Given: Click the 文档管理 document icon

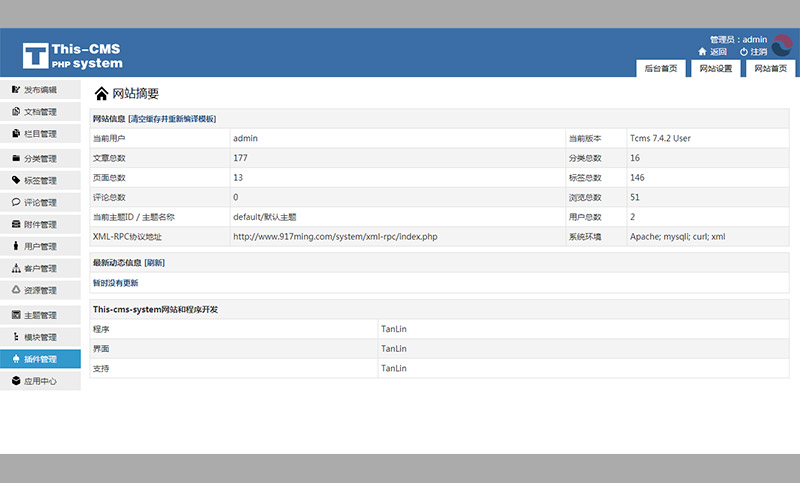Looking at the screenshot, I should pyautogui.click(x=16, y=111).
